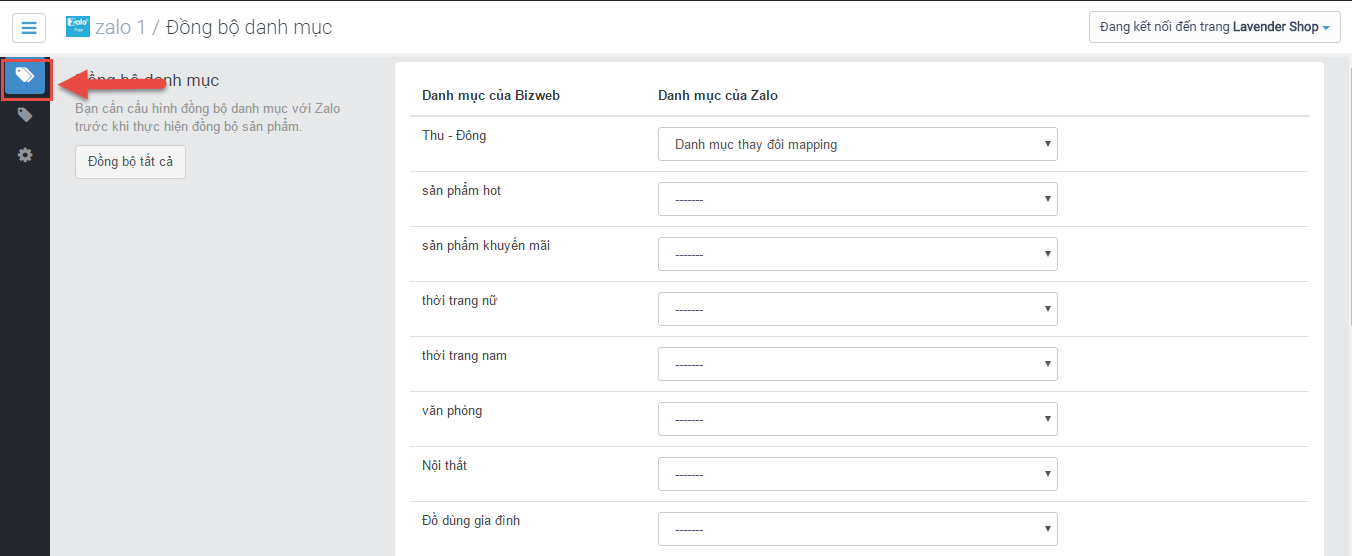Open the settings gear in the sidebar

tap(25, 155)
